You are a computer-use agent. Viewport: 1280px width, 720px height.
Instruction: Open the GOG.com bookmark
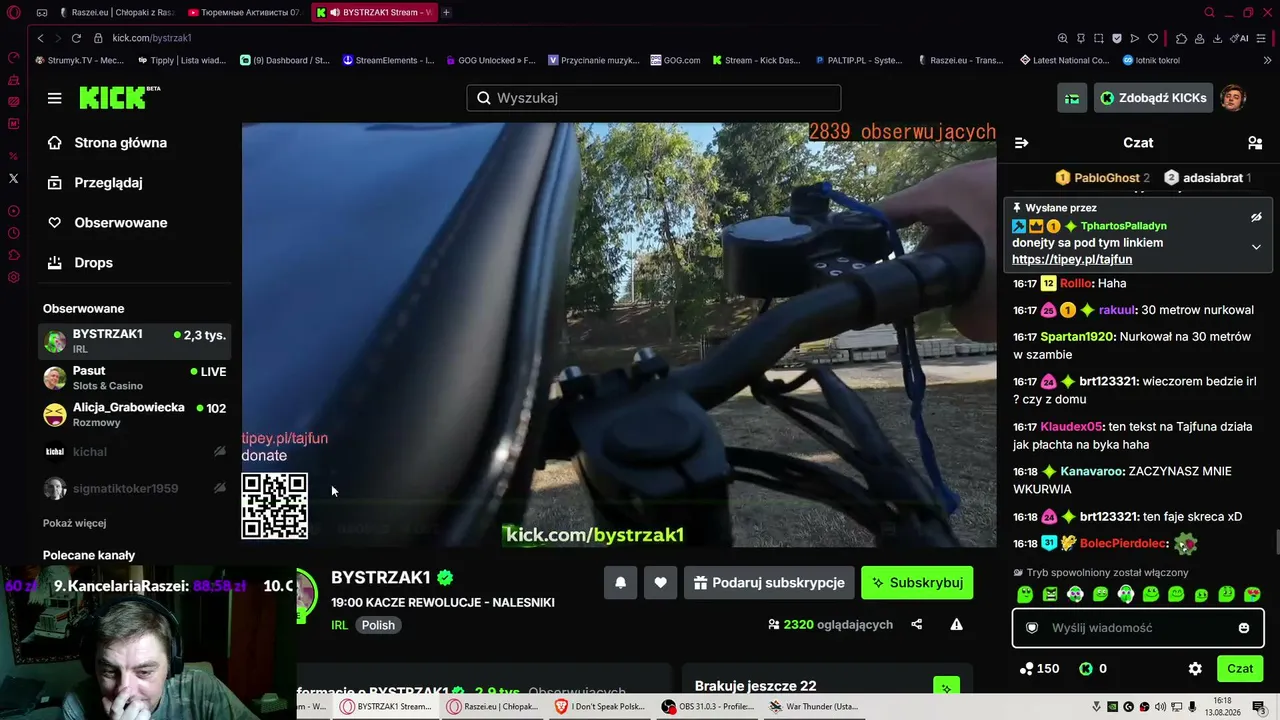coord(675,60)
